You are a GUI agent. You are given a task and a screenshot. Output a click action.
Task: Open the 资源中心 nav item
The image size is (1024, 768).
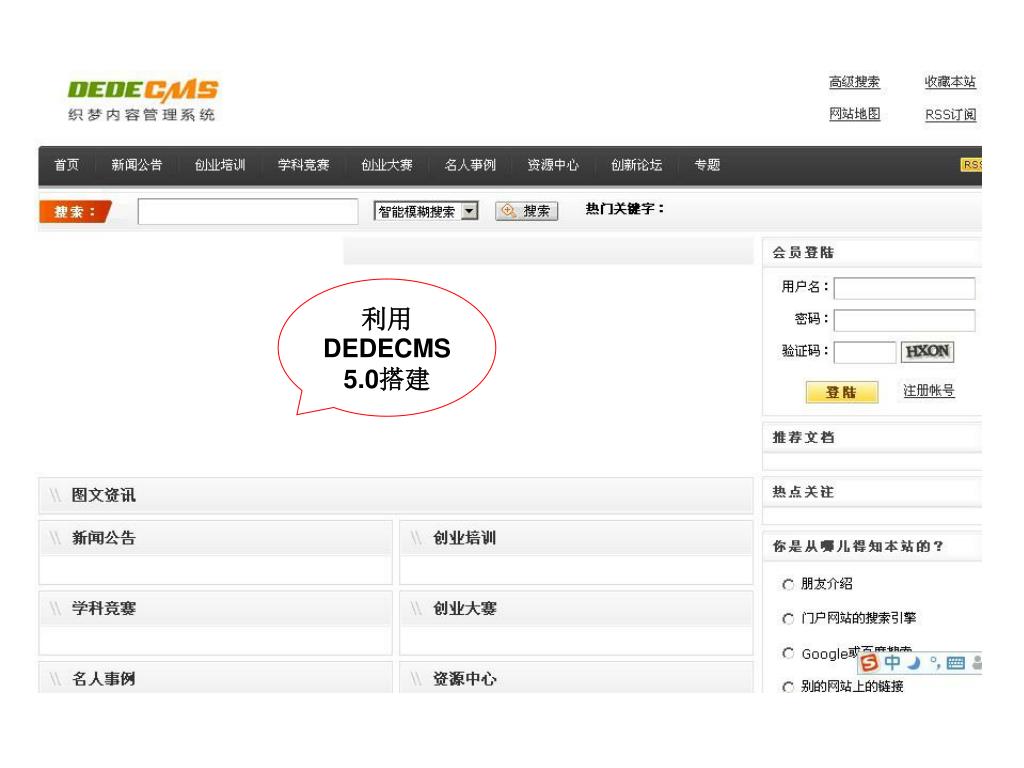pos(553,165)
